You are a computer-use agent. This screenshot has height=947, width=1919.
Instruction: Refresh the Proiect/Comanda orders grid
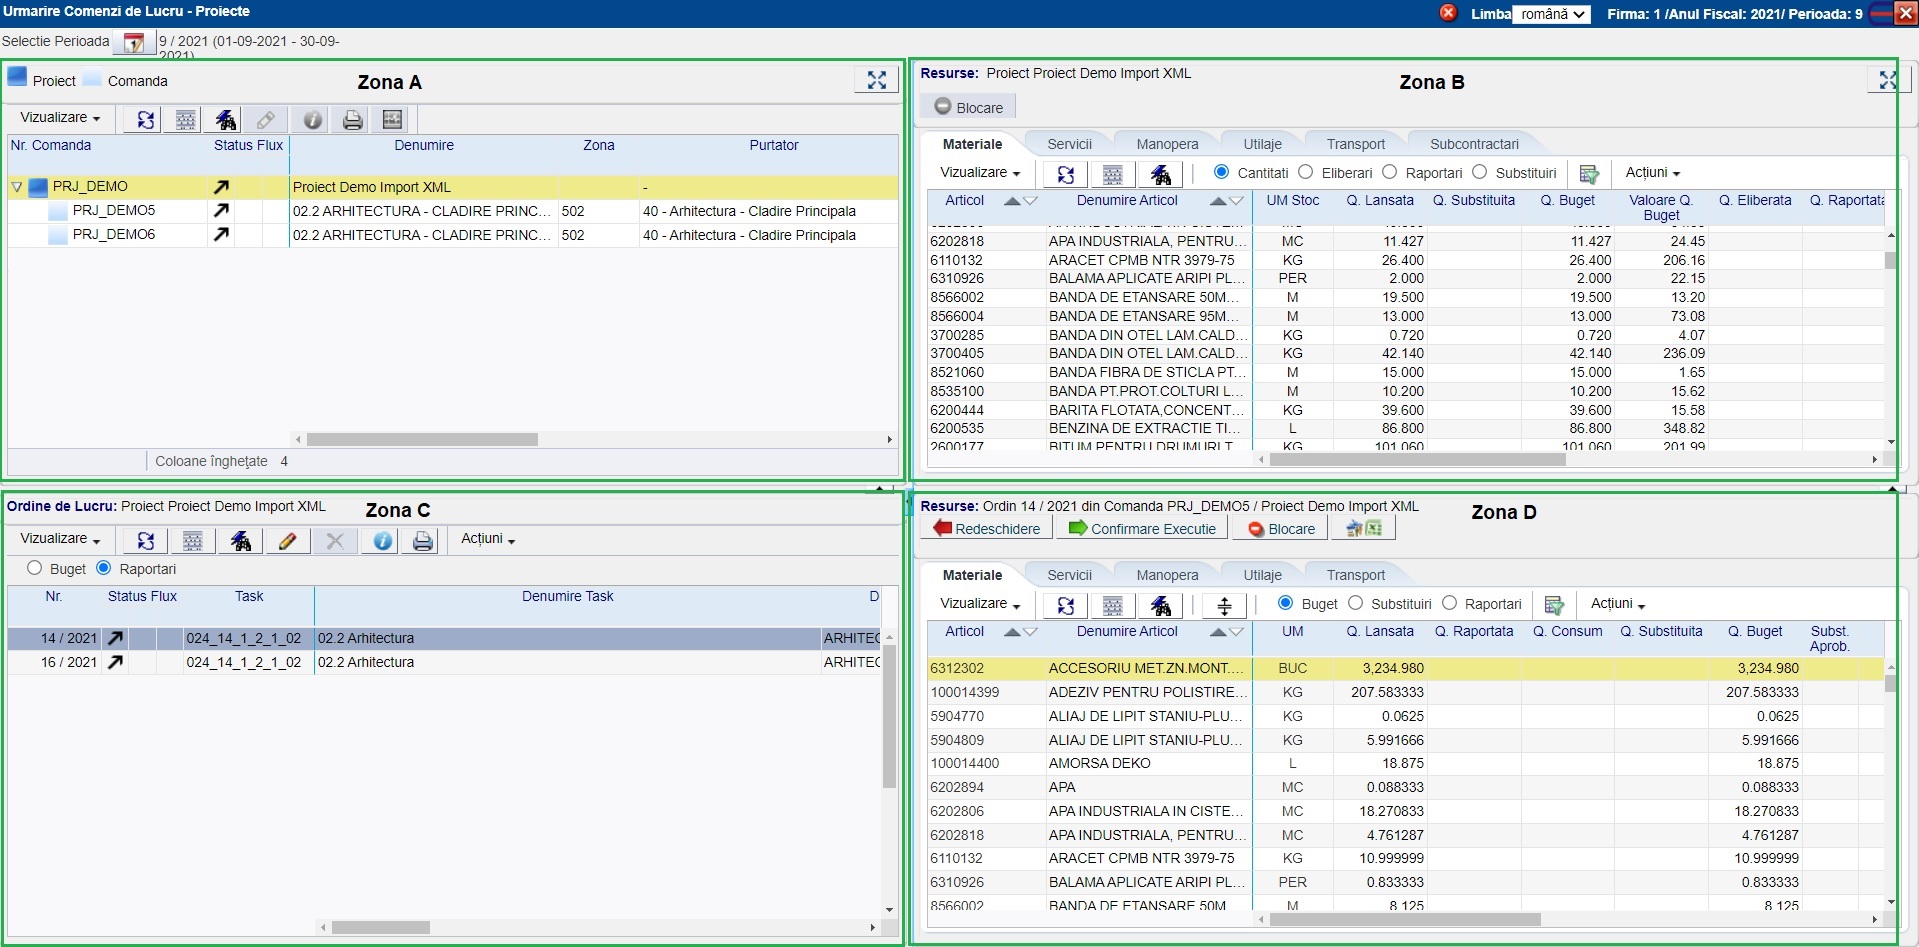[145, 120]
